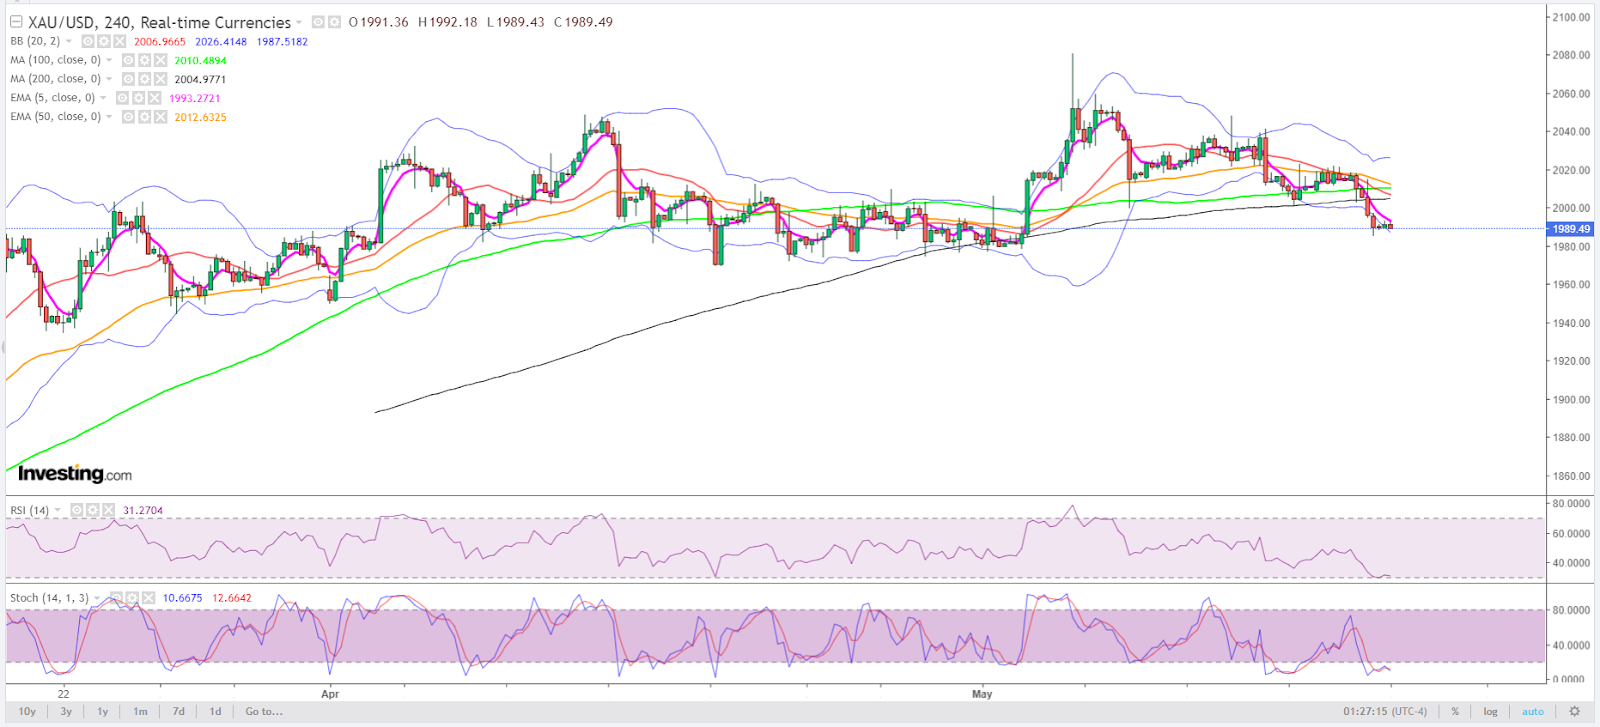Toggle visibility eye for XAU/USD main series
The image size is (1600, 727).
pos(318,22)
